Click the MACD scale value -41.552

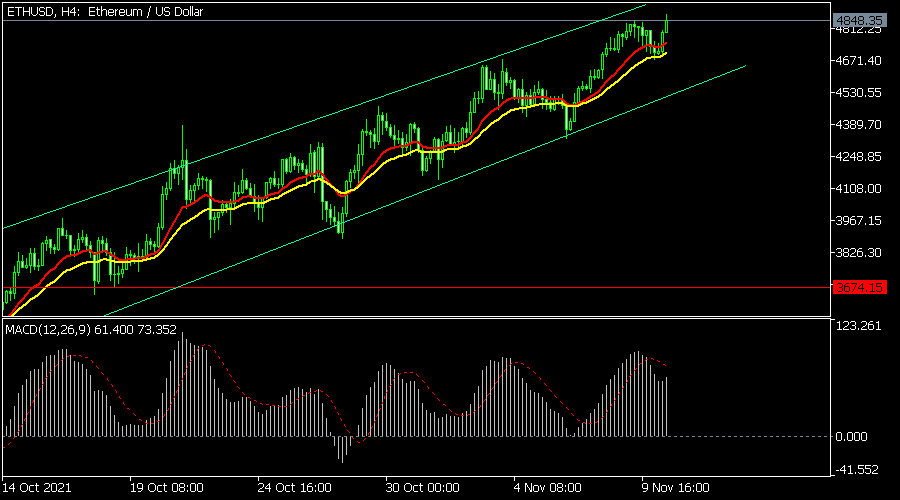[857, 470]
